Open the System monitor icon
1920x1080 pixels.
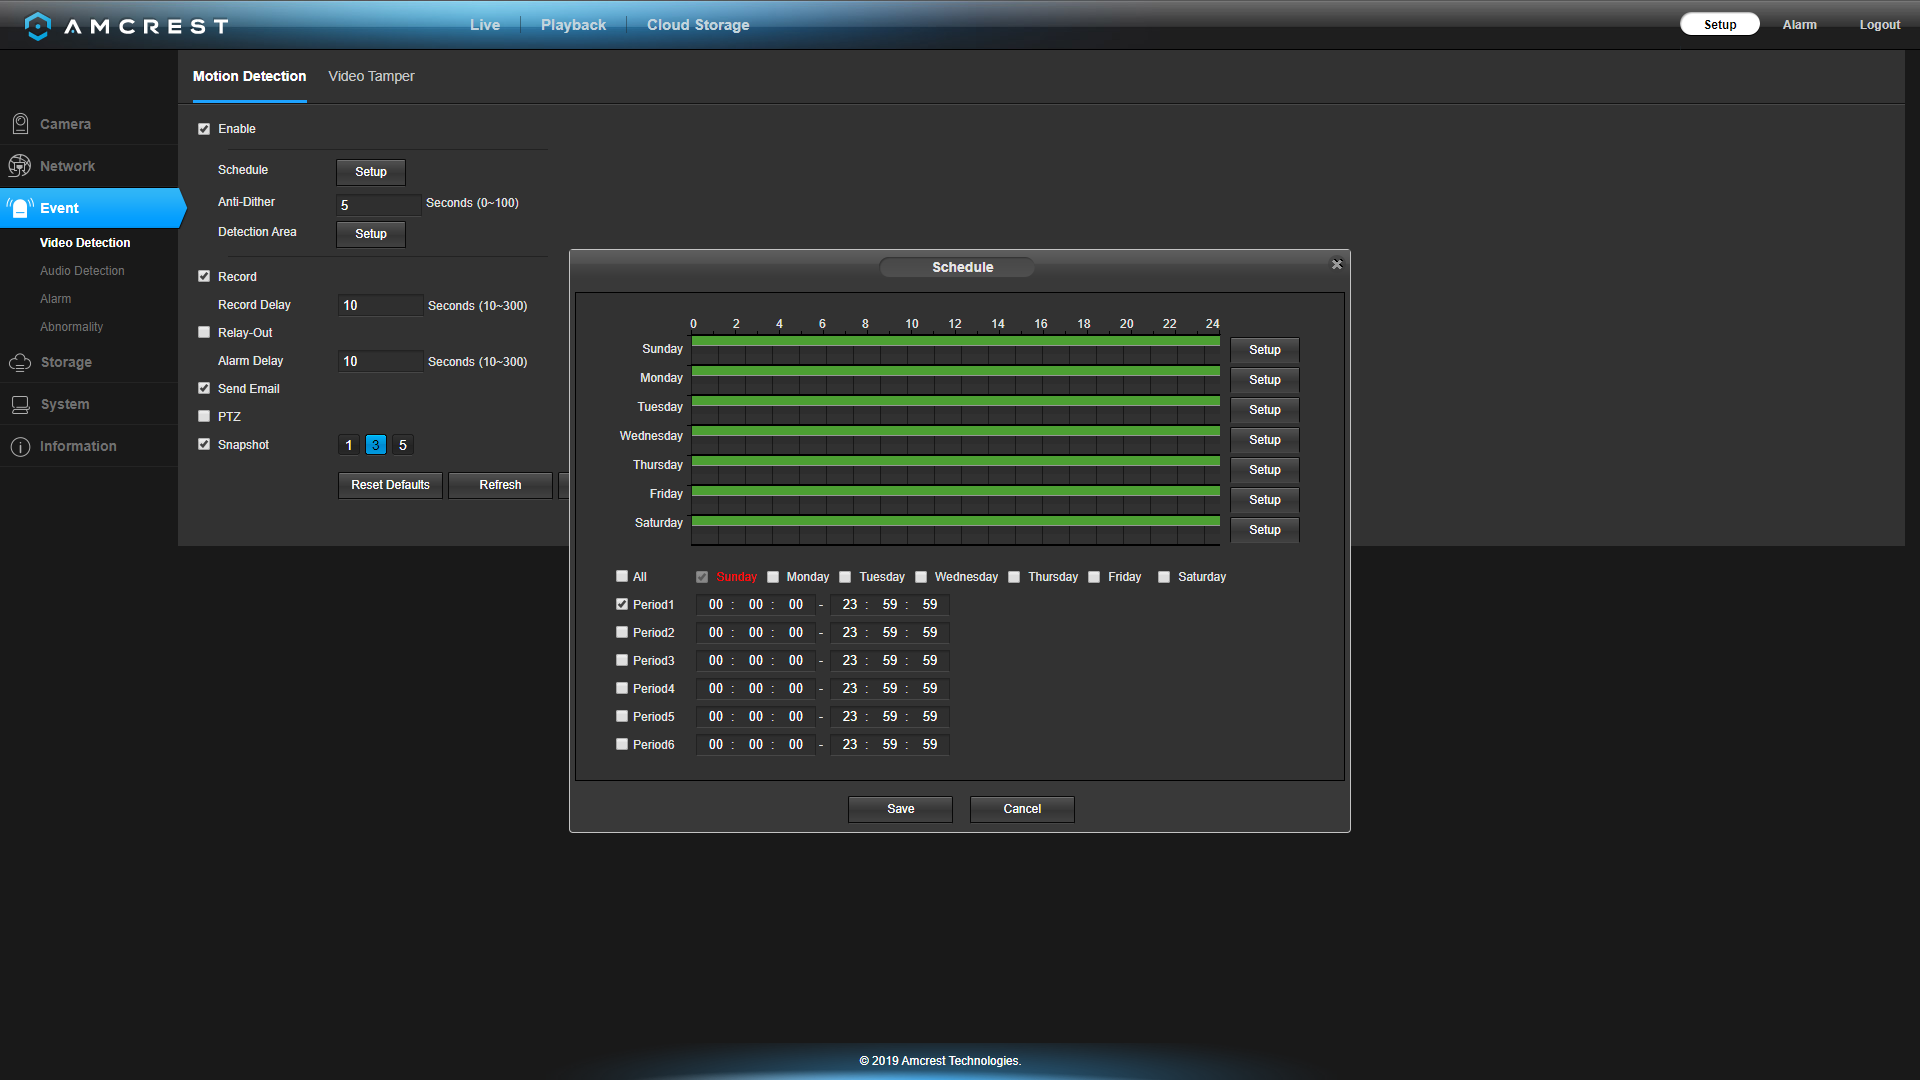pos(20,404)
